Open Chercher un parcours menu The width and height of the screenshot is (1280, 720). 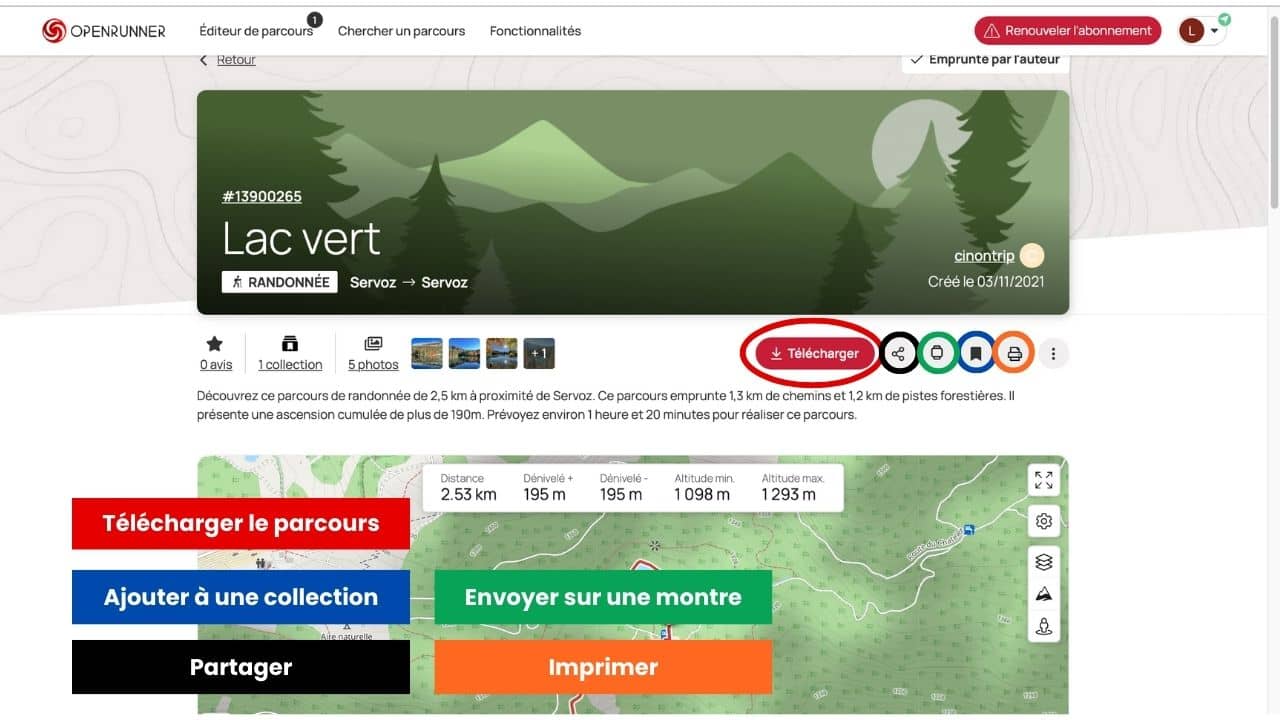click(x=401, y=31)
